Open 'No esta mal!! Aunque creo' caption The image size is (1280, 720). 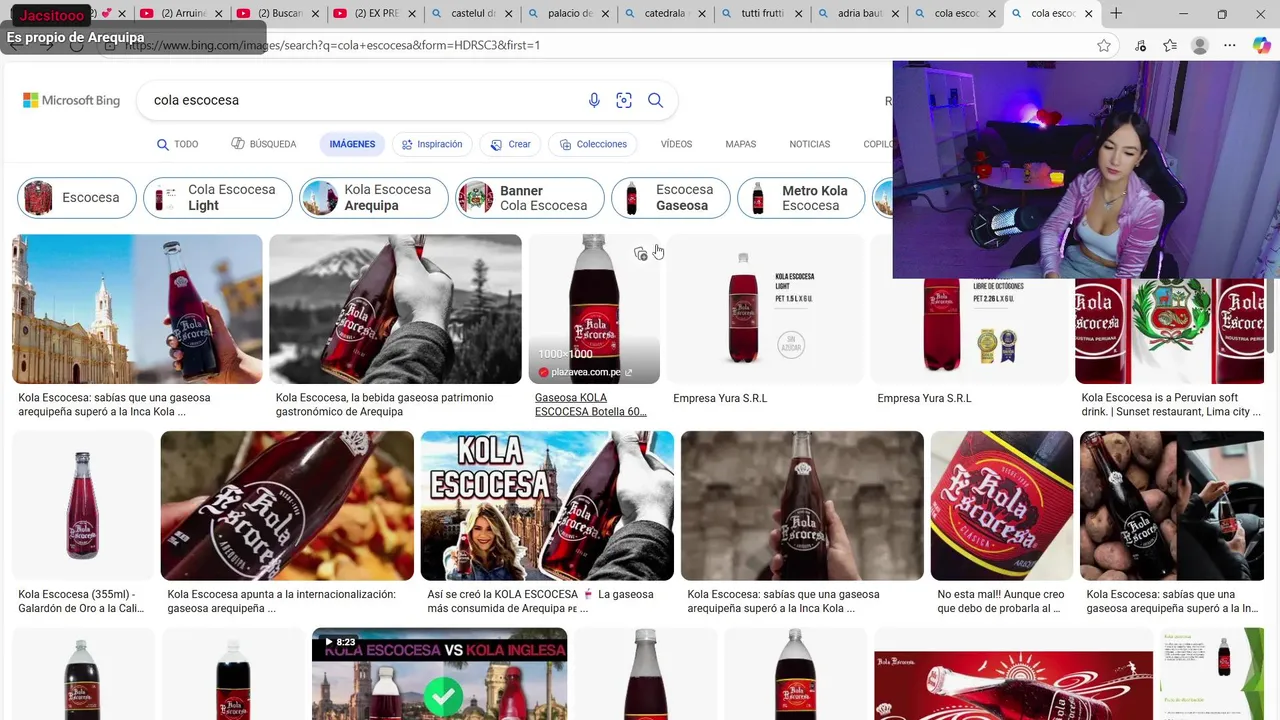(x=1001, y=601)
